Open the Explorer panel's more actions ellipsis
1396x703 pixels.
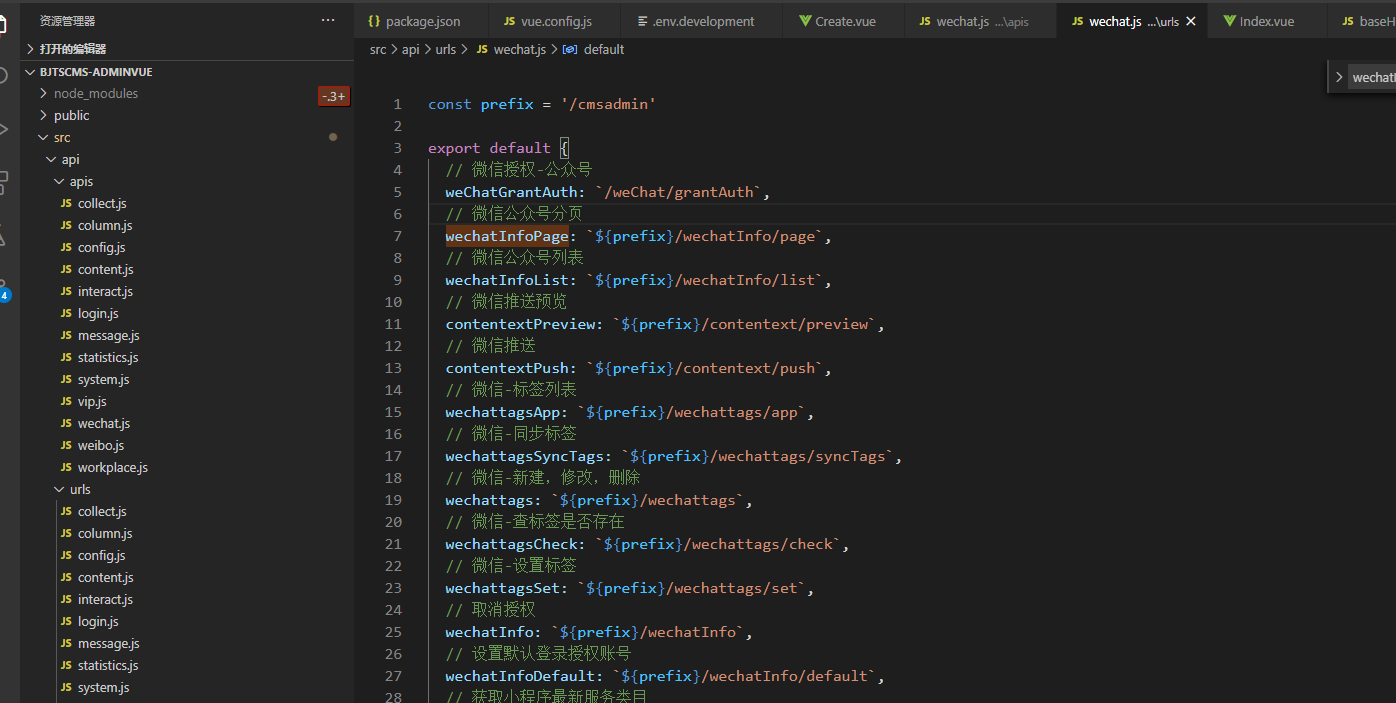pyautogui.click(x=328, y=20)
